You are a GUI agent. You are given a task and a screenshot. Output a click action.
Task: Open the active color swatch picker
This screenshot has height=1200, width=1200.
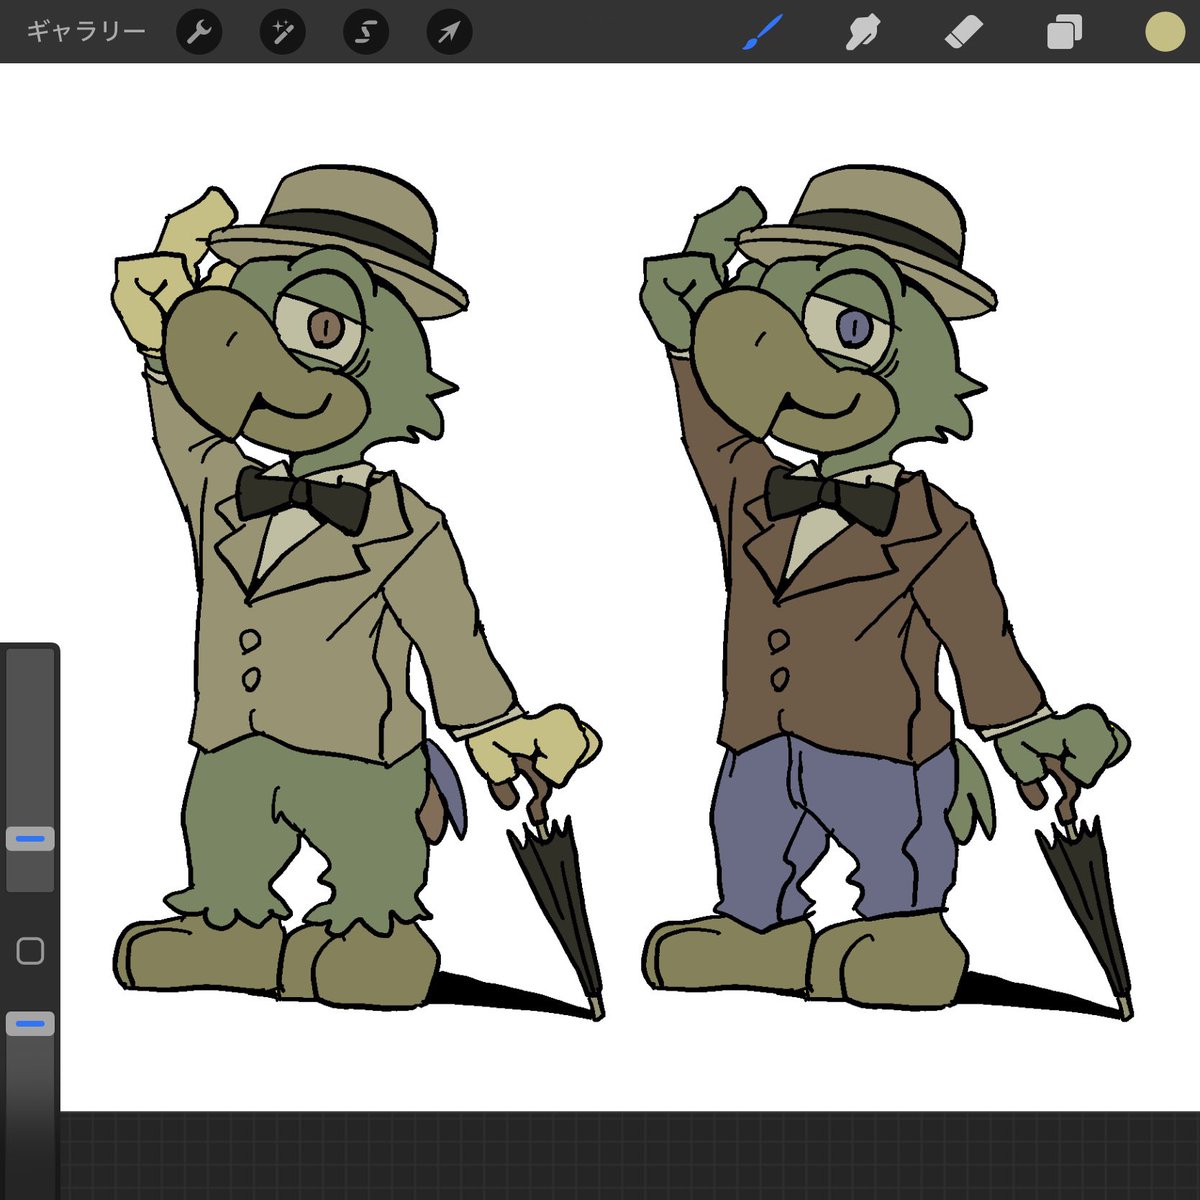[1165, 32]
